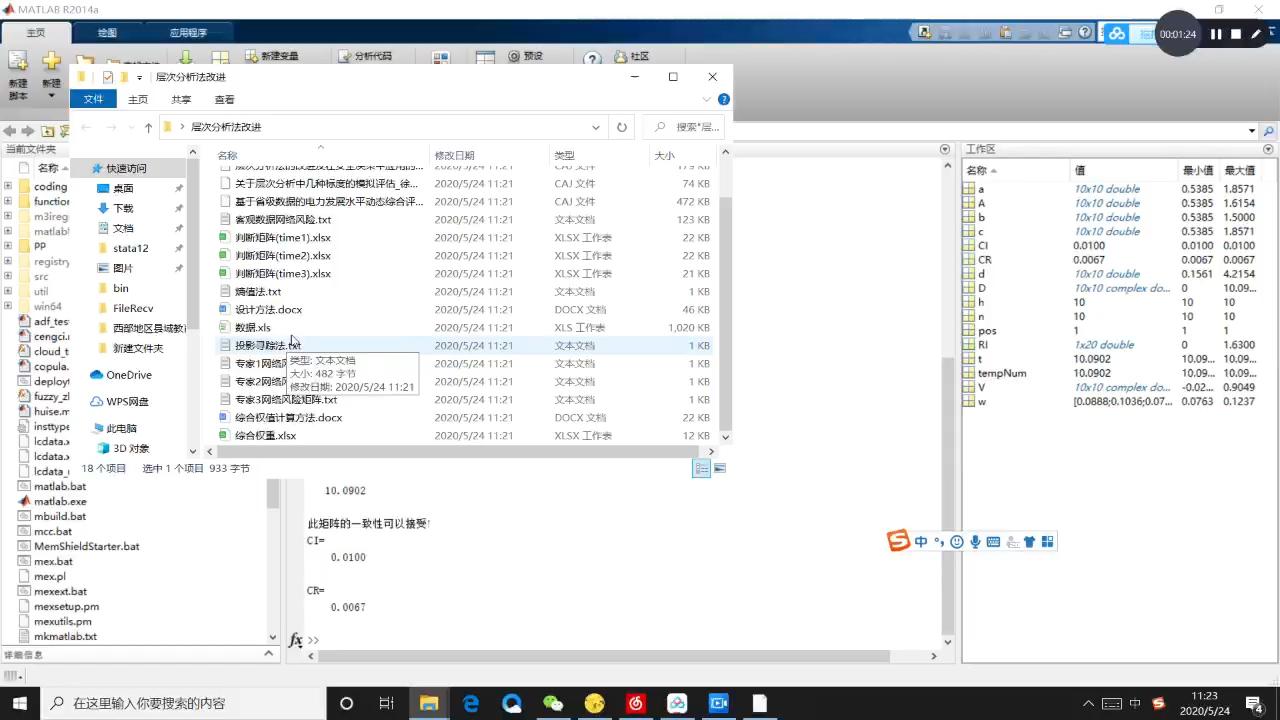This screenshot has height=720, width=1280.
Task: Activate the Sogou input microphone icon
Action: pyautogui.click(x=975, y=541)
